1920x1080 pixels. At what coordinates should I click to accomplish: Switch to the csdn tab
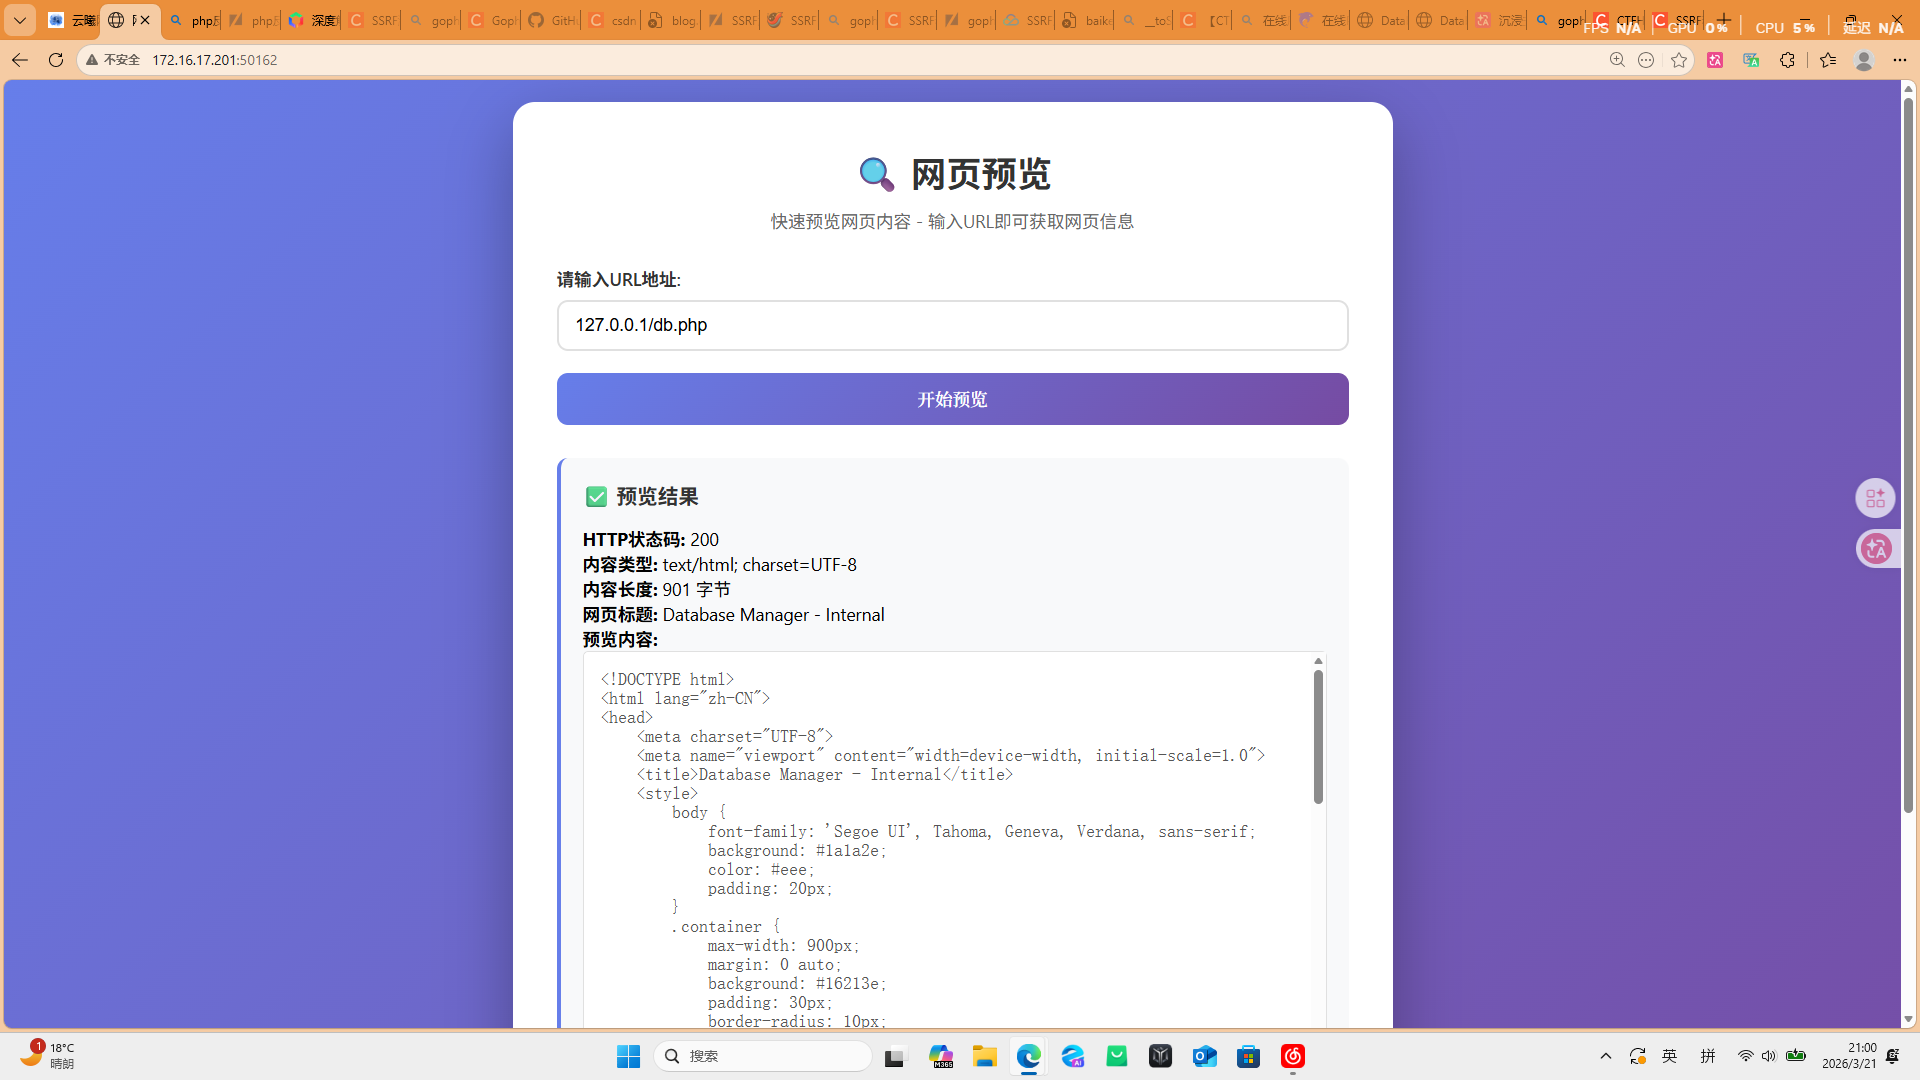click(x=610, y=20)
